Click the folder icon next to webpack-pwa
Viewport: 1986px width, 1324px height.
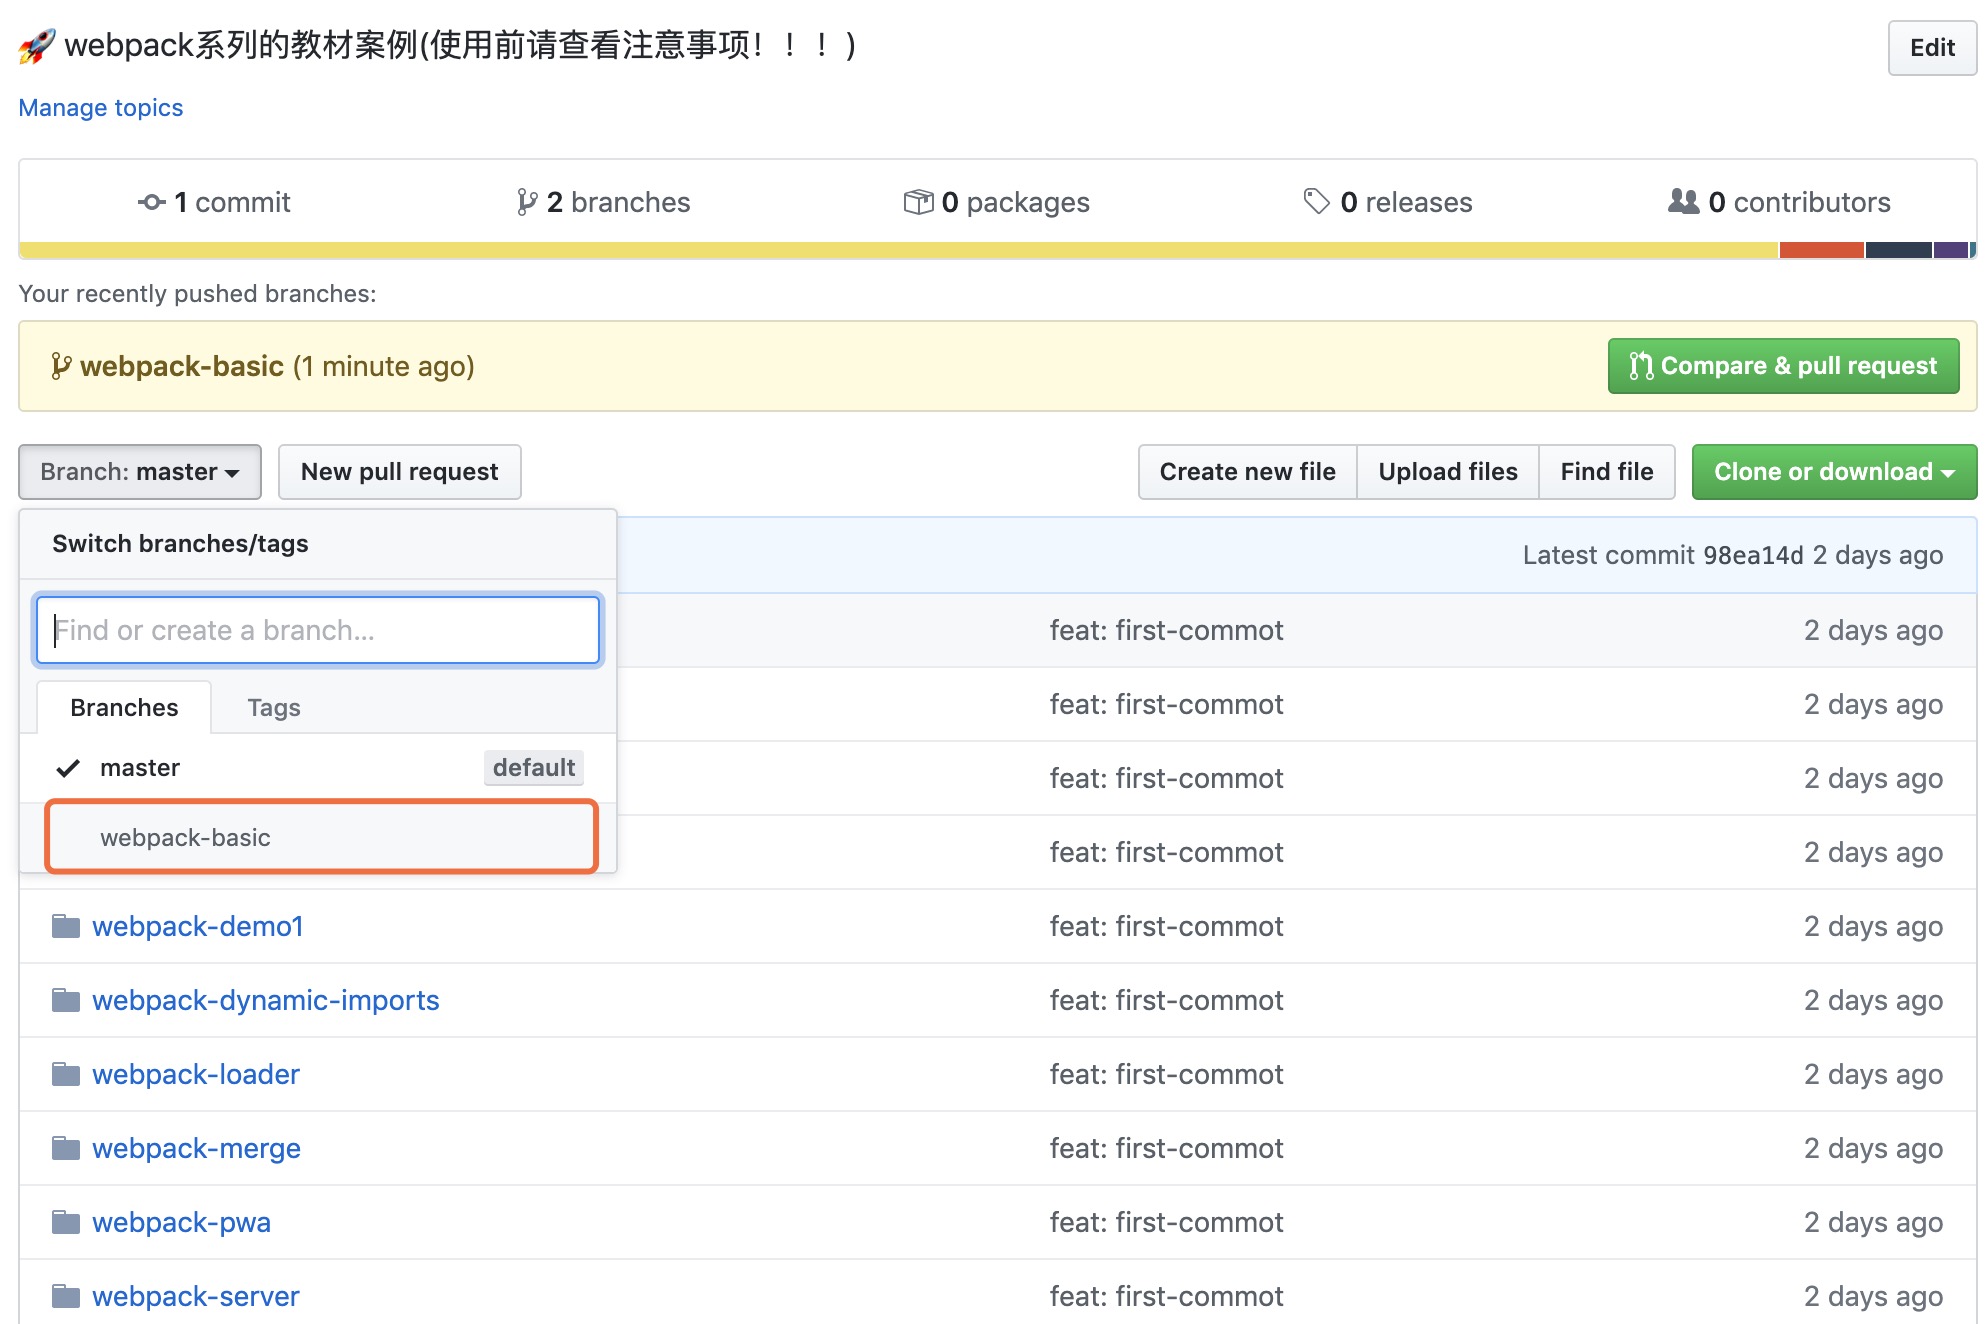click(x=66, y=1222)
